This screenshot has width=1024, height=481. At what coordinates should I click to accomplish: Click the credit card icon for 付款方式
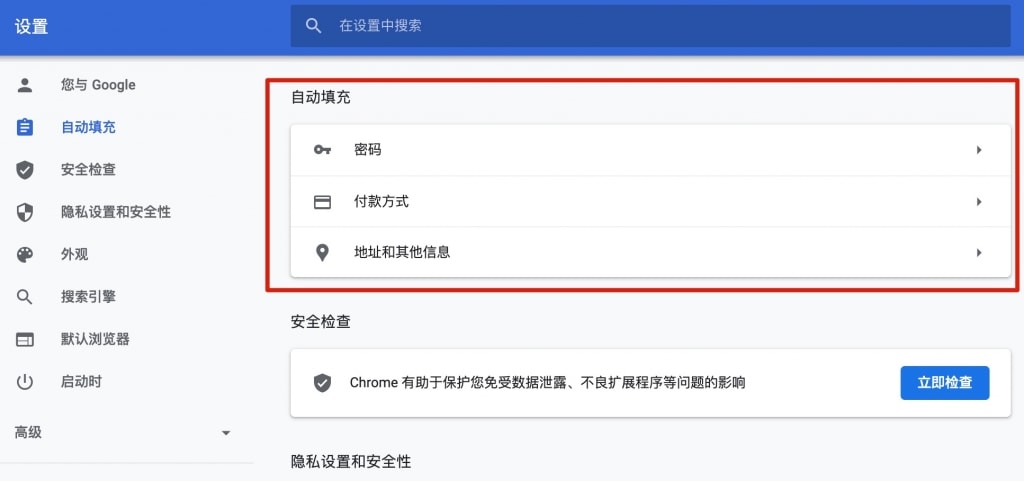pos(322,202)
